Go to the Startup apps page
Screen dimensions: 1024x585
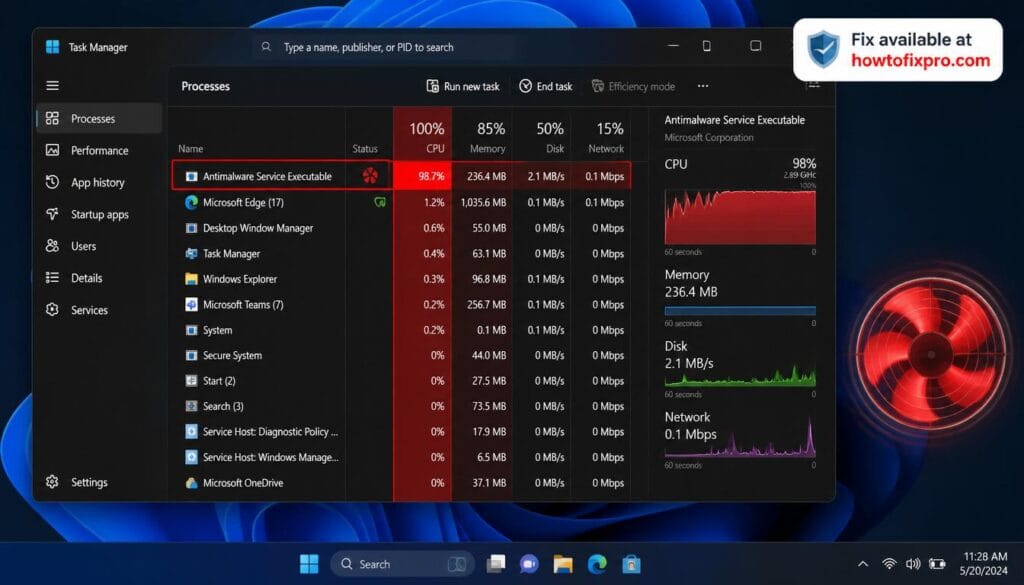click(99, 214)
